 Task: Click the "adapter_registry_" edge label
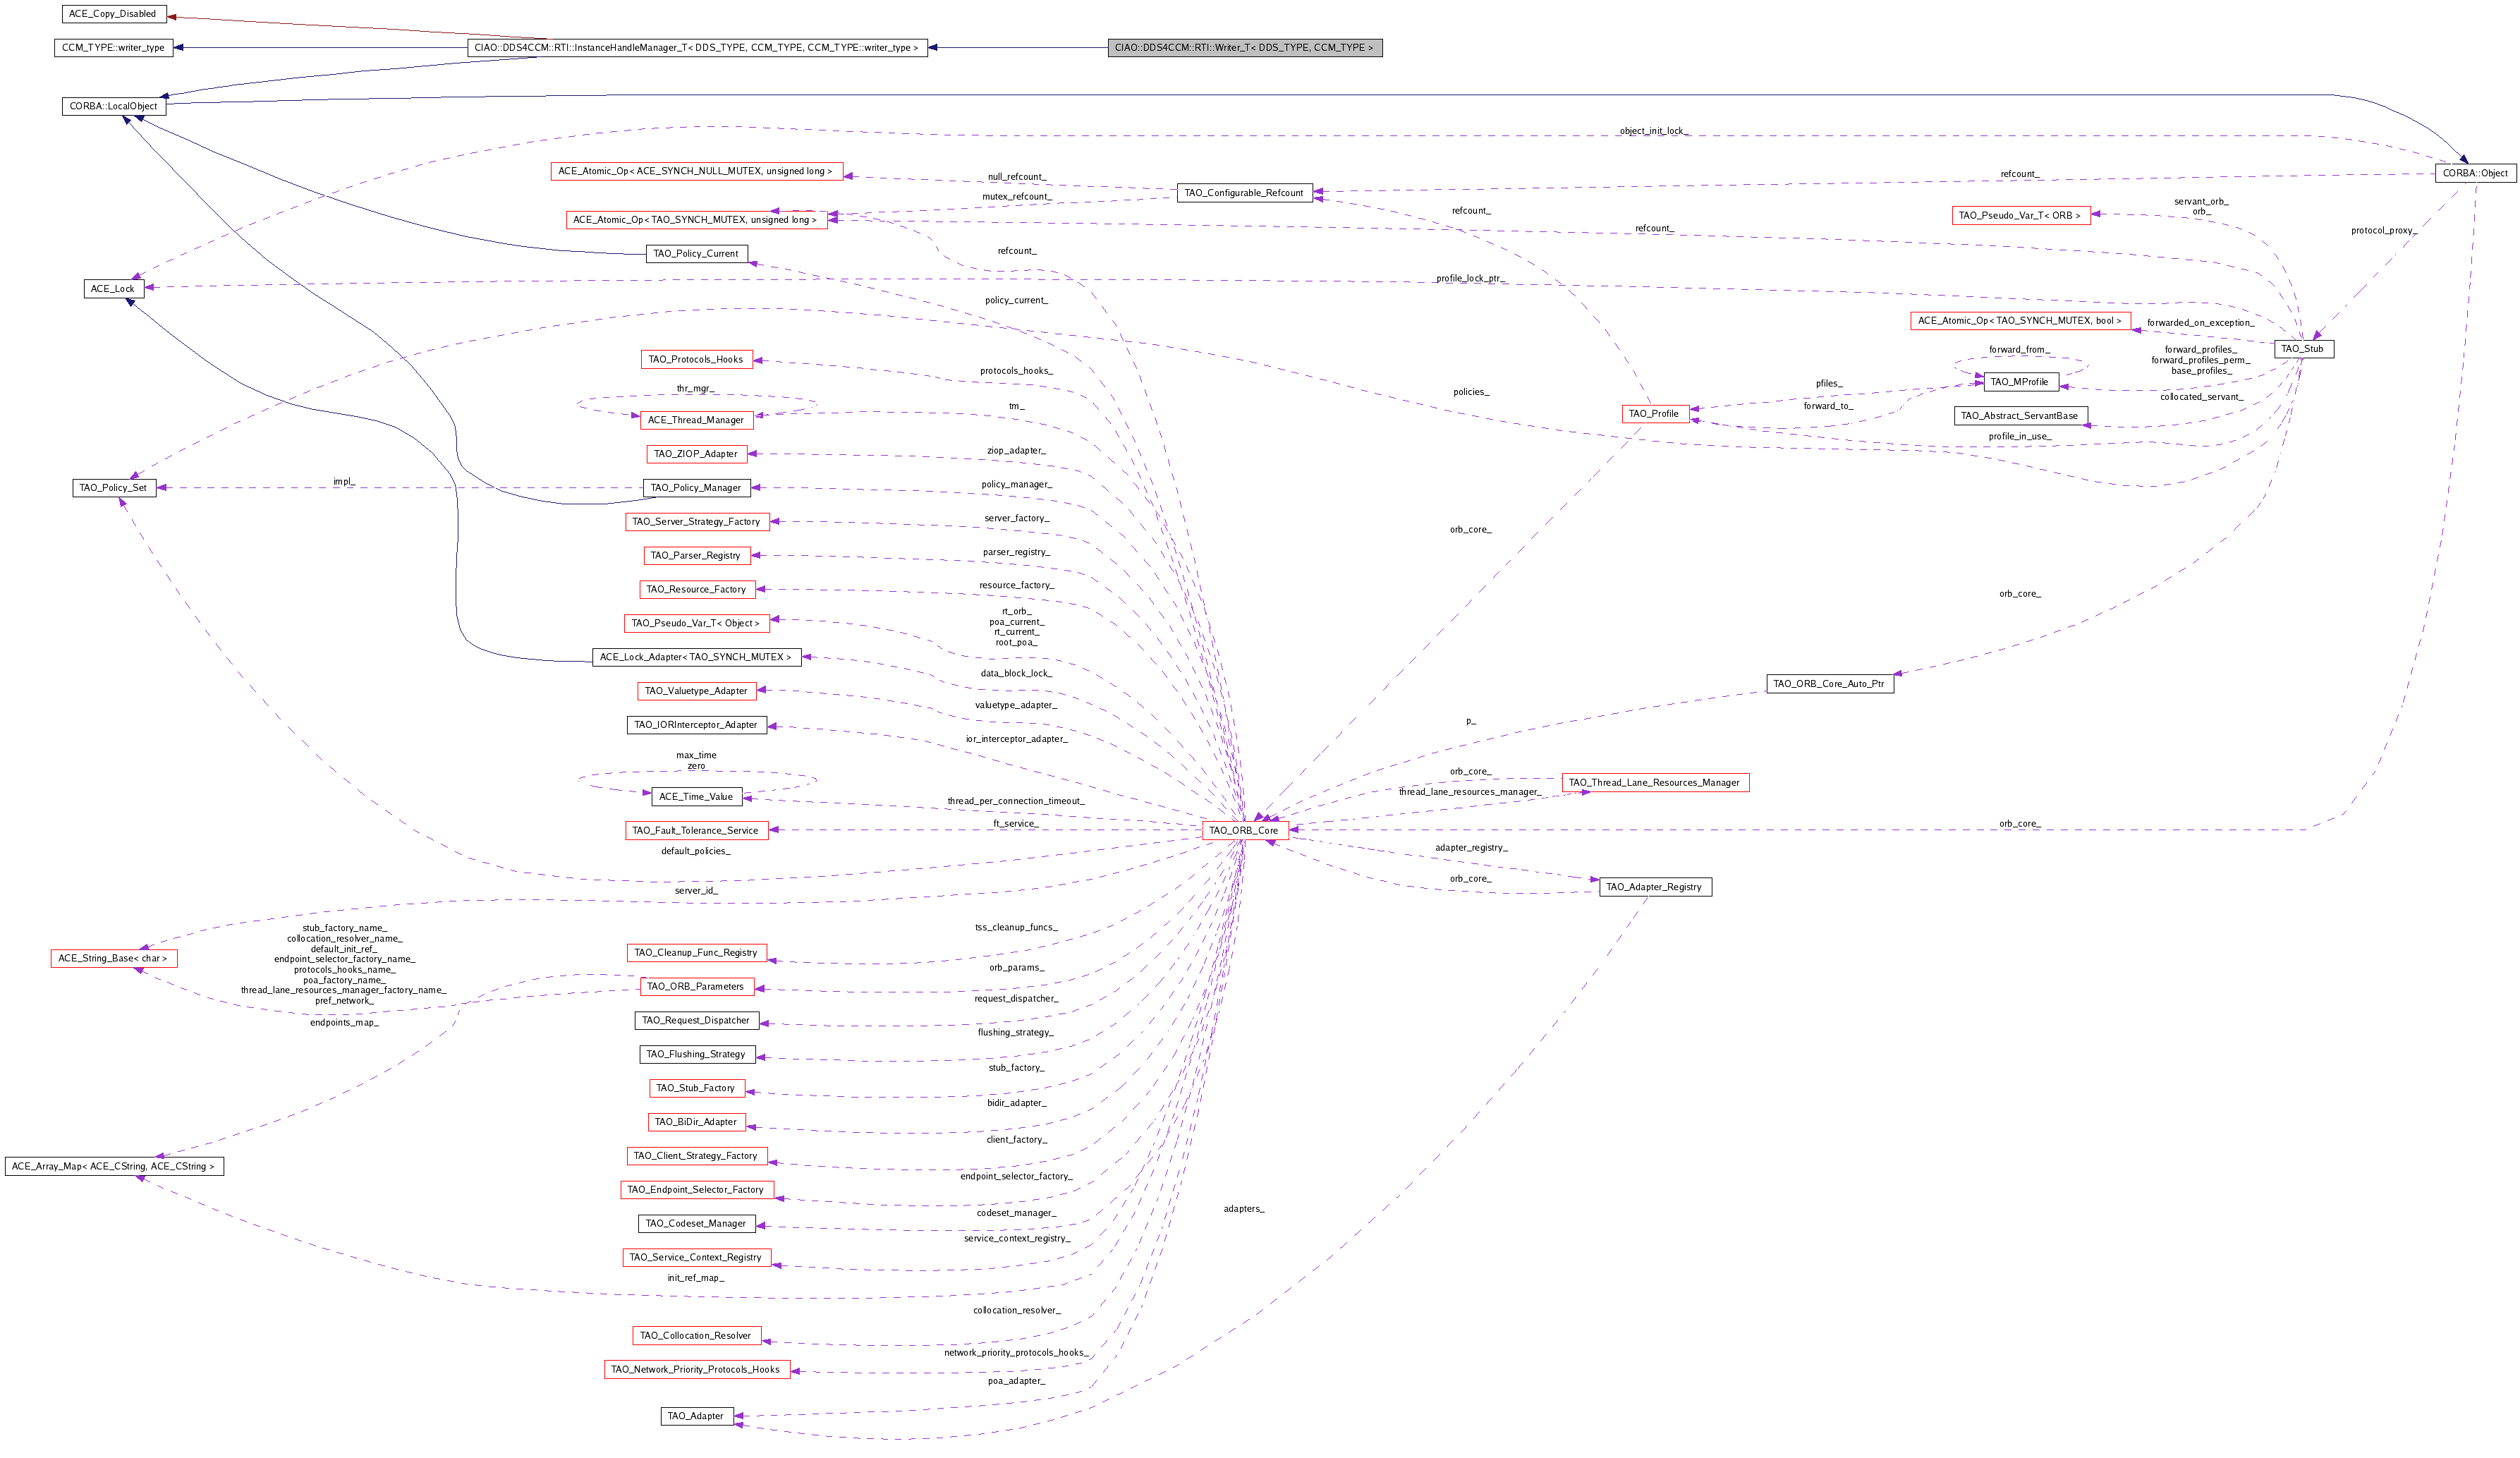pos(1471,848)
